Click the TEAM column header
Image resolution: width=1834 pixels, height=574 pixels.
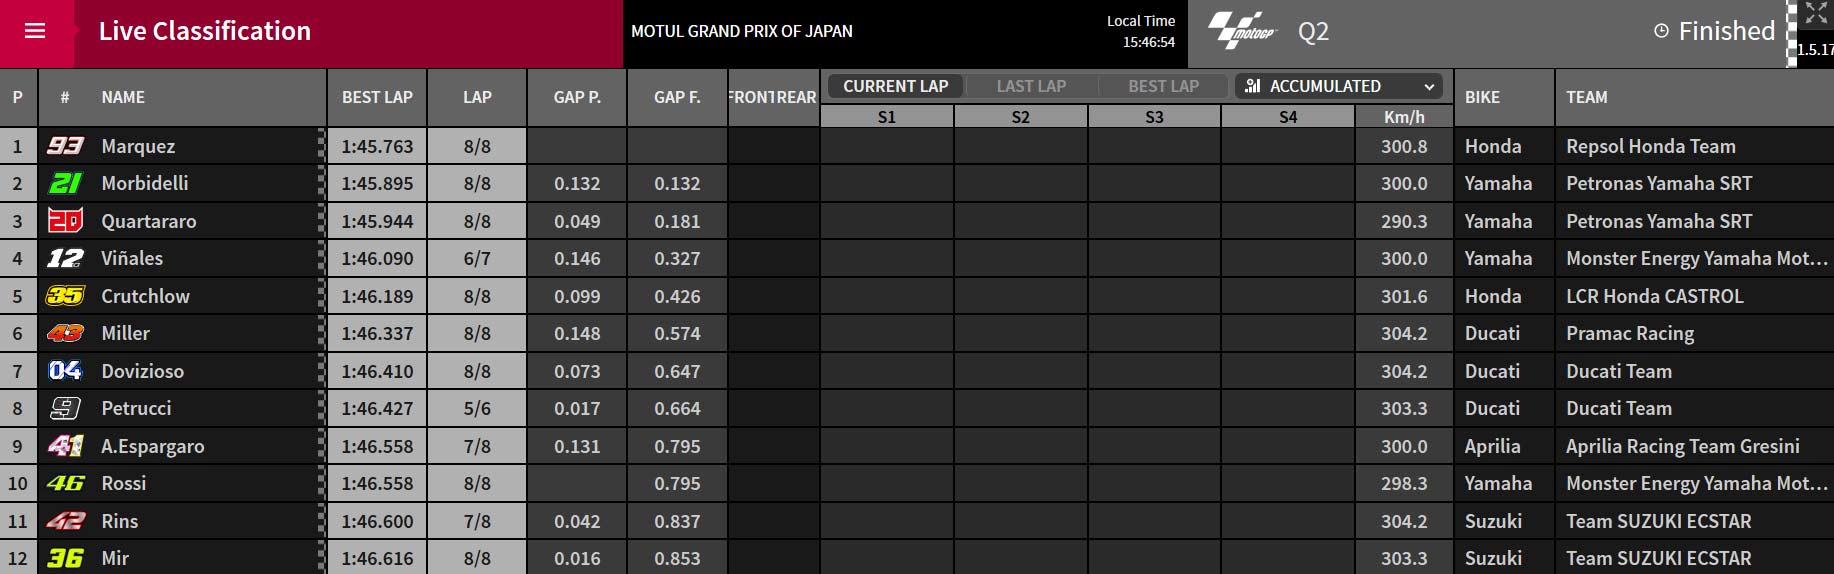coord(1695,97)
